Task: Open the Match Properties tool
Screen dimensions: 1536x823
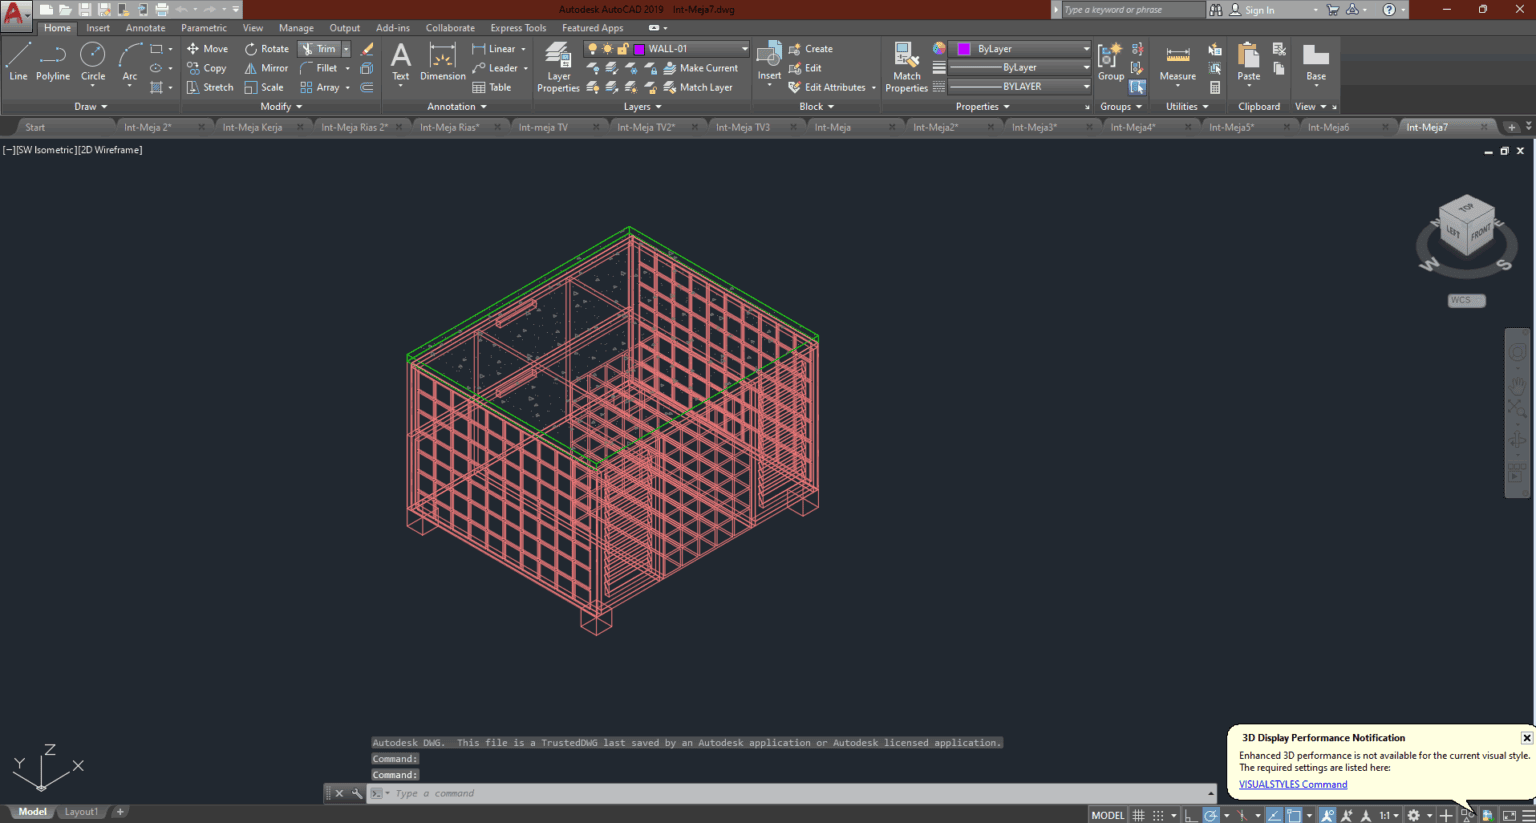Action: click(x=905, y=63)
